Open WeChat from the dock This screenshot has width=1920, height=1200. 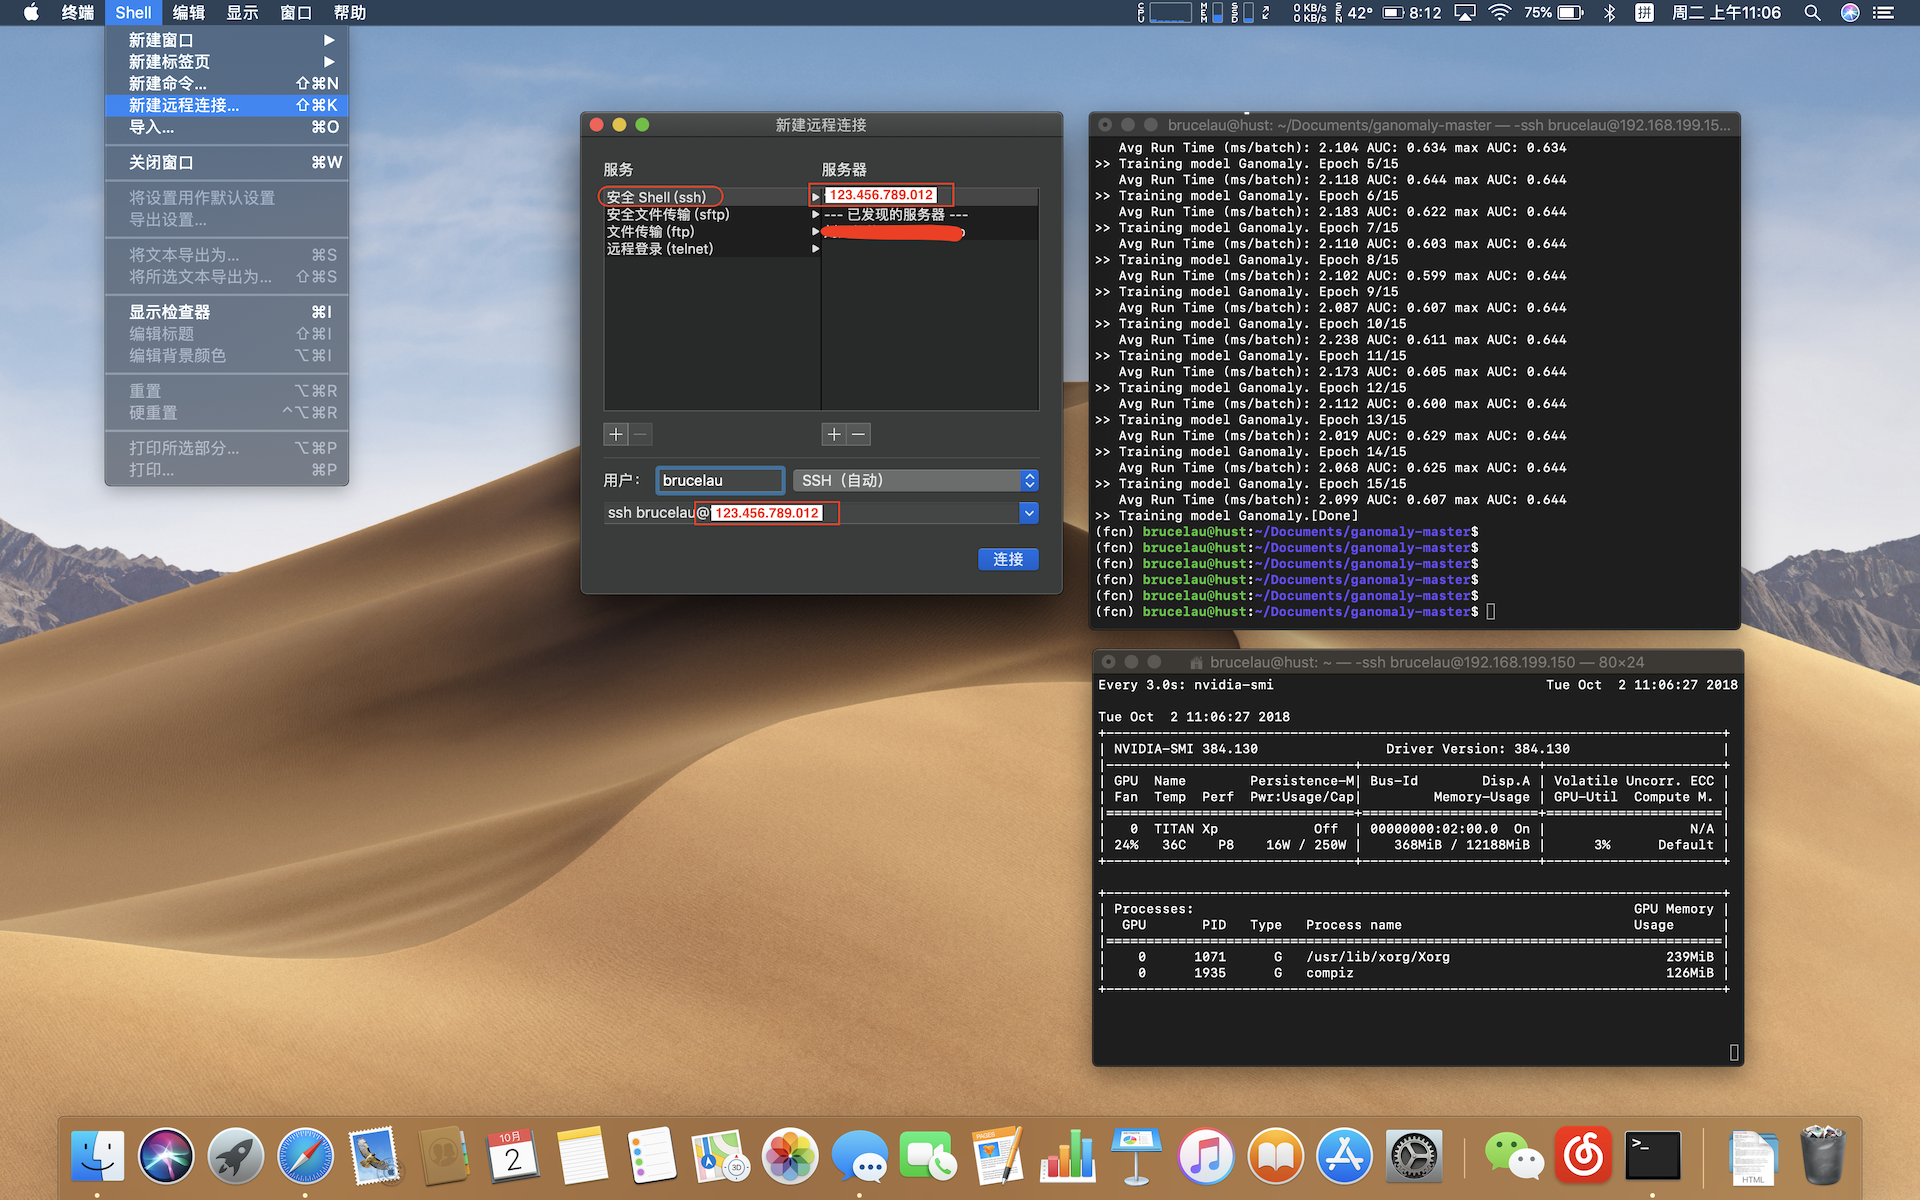click(1513, 1157)
